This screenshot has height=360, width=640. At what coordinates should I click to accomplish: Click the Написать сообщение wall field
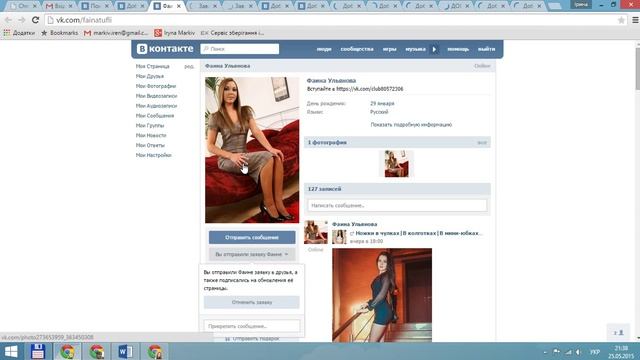397,205
